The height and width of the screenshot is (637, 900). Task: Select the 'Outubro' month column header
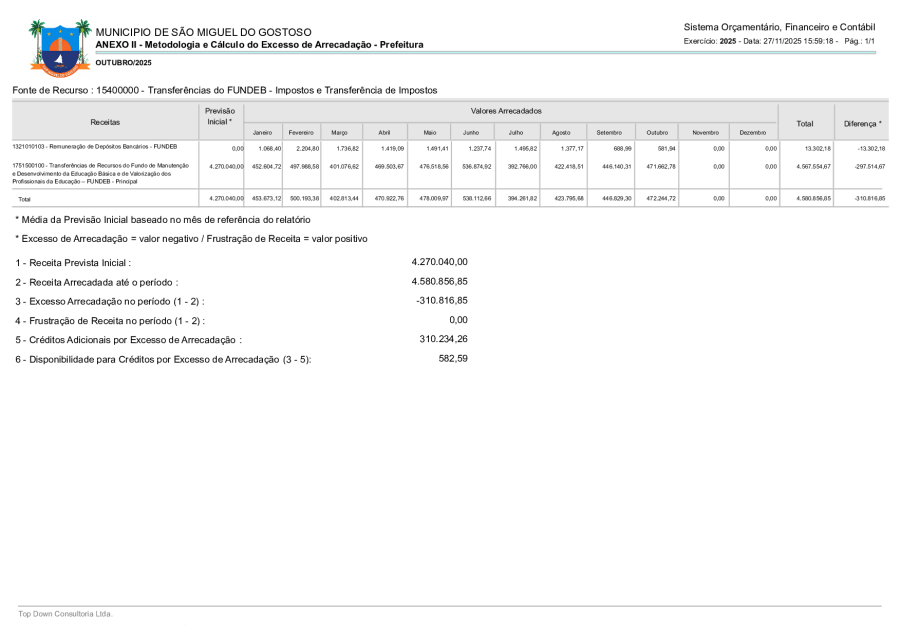tap(657, 132)
